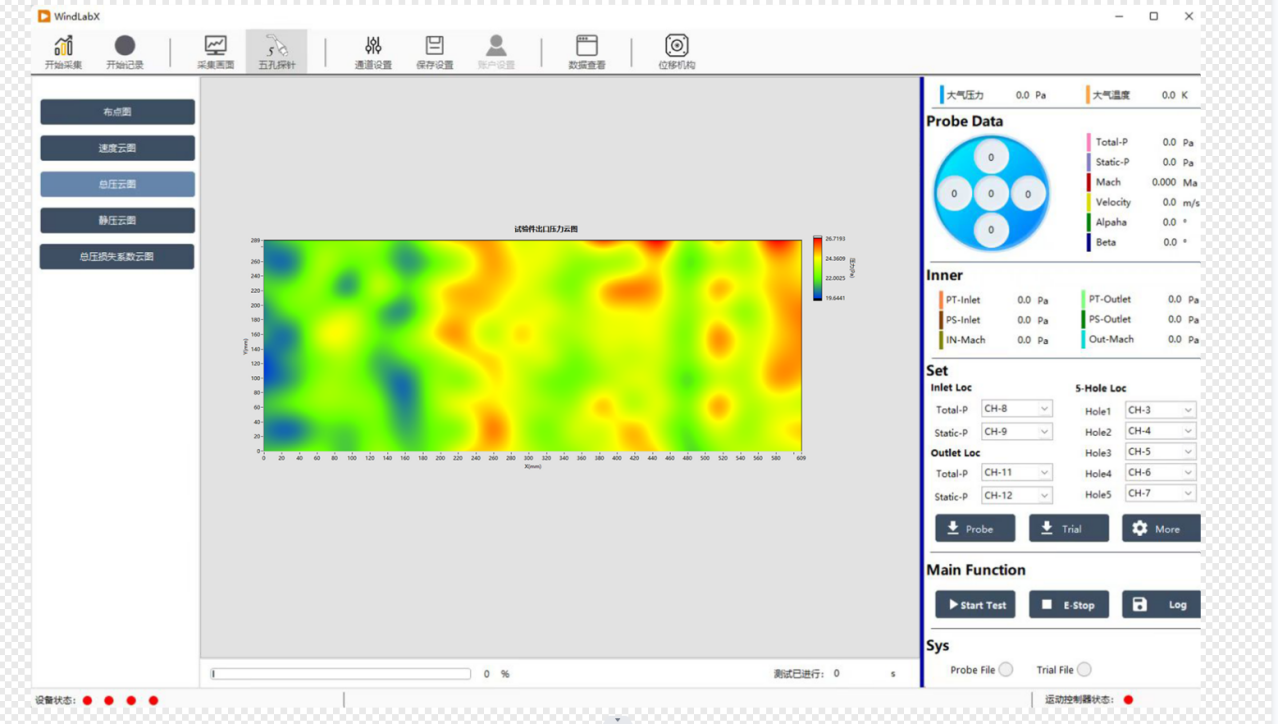Image resolution: width=1278 pixels, height=724 pixels.
Task: Click the first red dot after 设备状态
Action: (87, 700)
